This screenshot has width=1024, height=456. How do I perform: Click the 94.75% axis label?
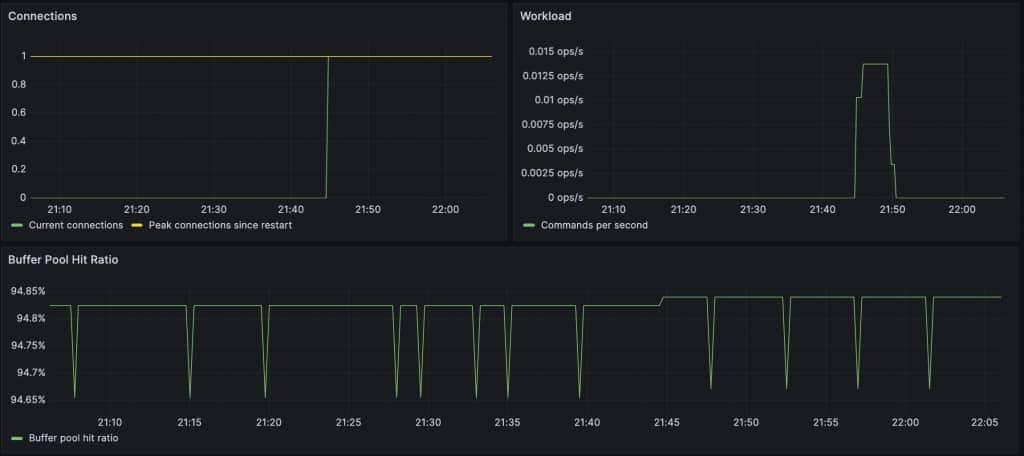(28, 345)
